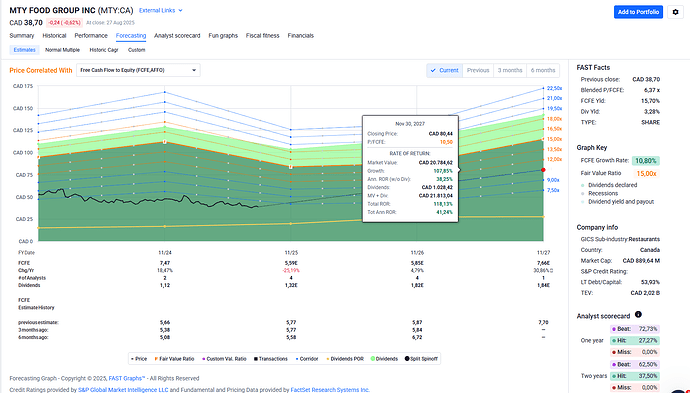Viewport: 690px width, 393px height.
Task: Click the Add to Portfolio button
Action: tap(638, 12)
